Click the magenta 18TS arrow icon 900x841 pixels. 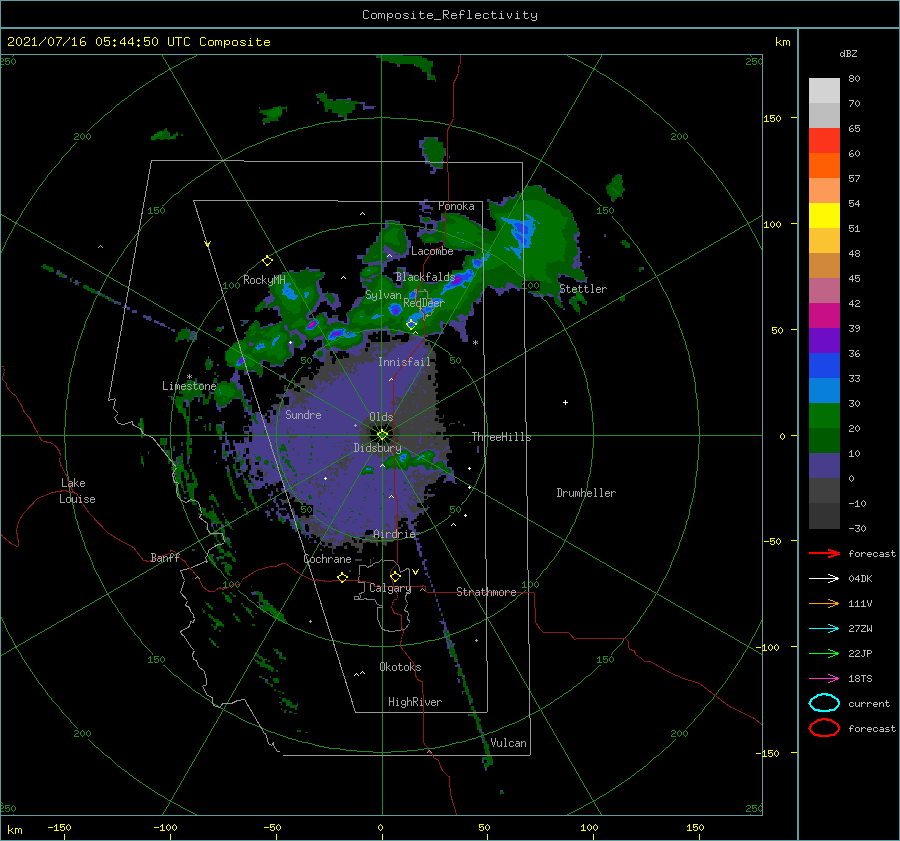(824, 679)
